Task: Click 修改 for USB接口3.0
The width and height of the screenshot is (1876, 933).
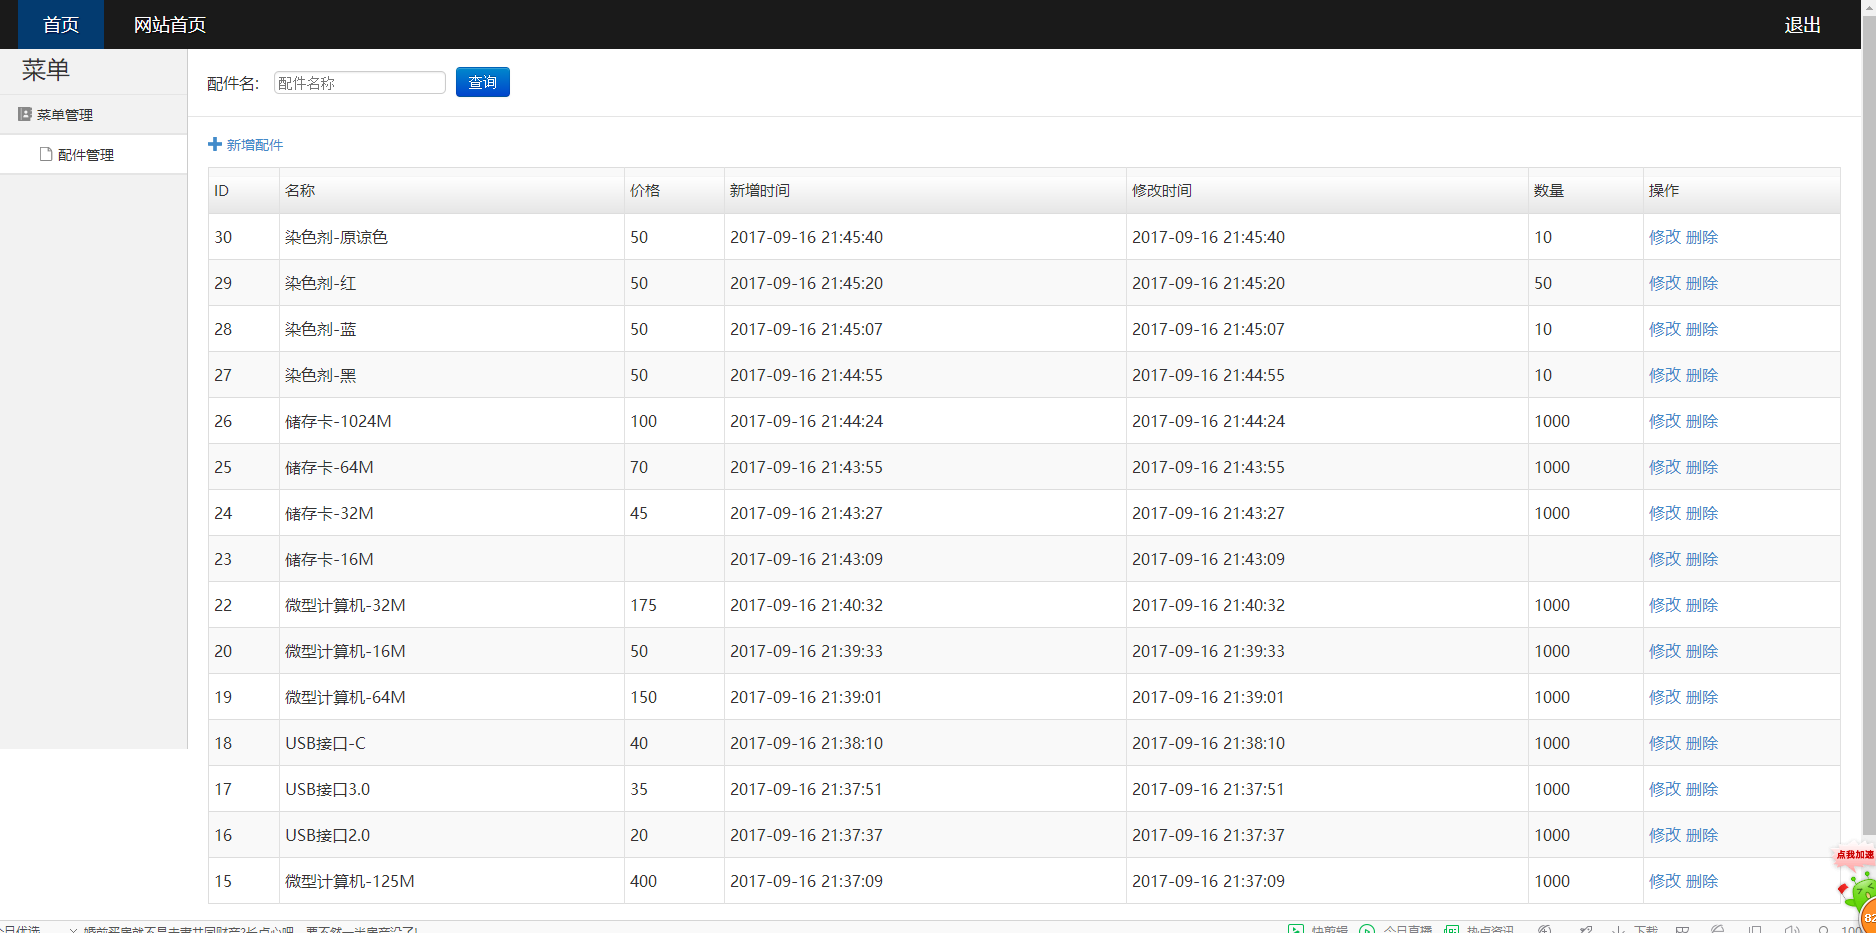Action: (1665, 789)
